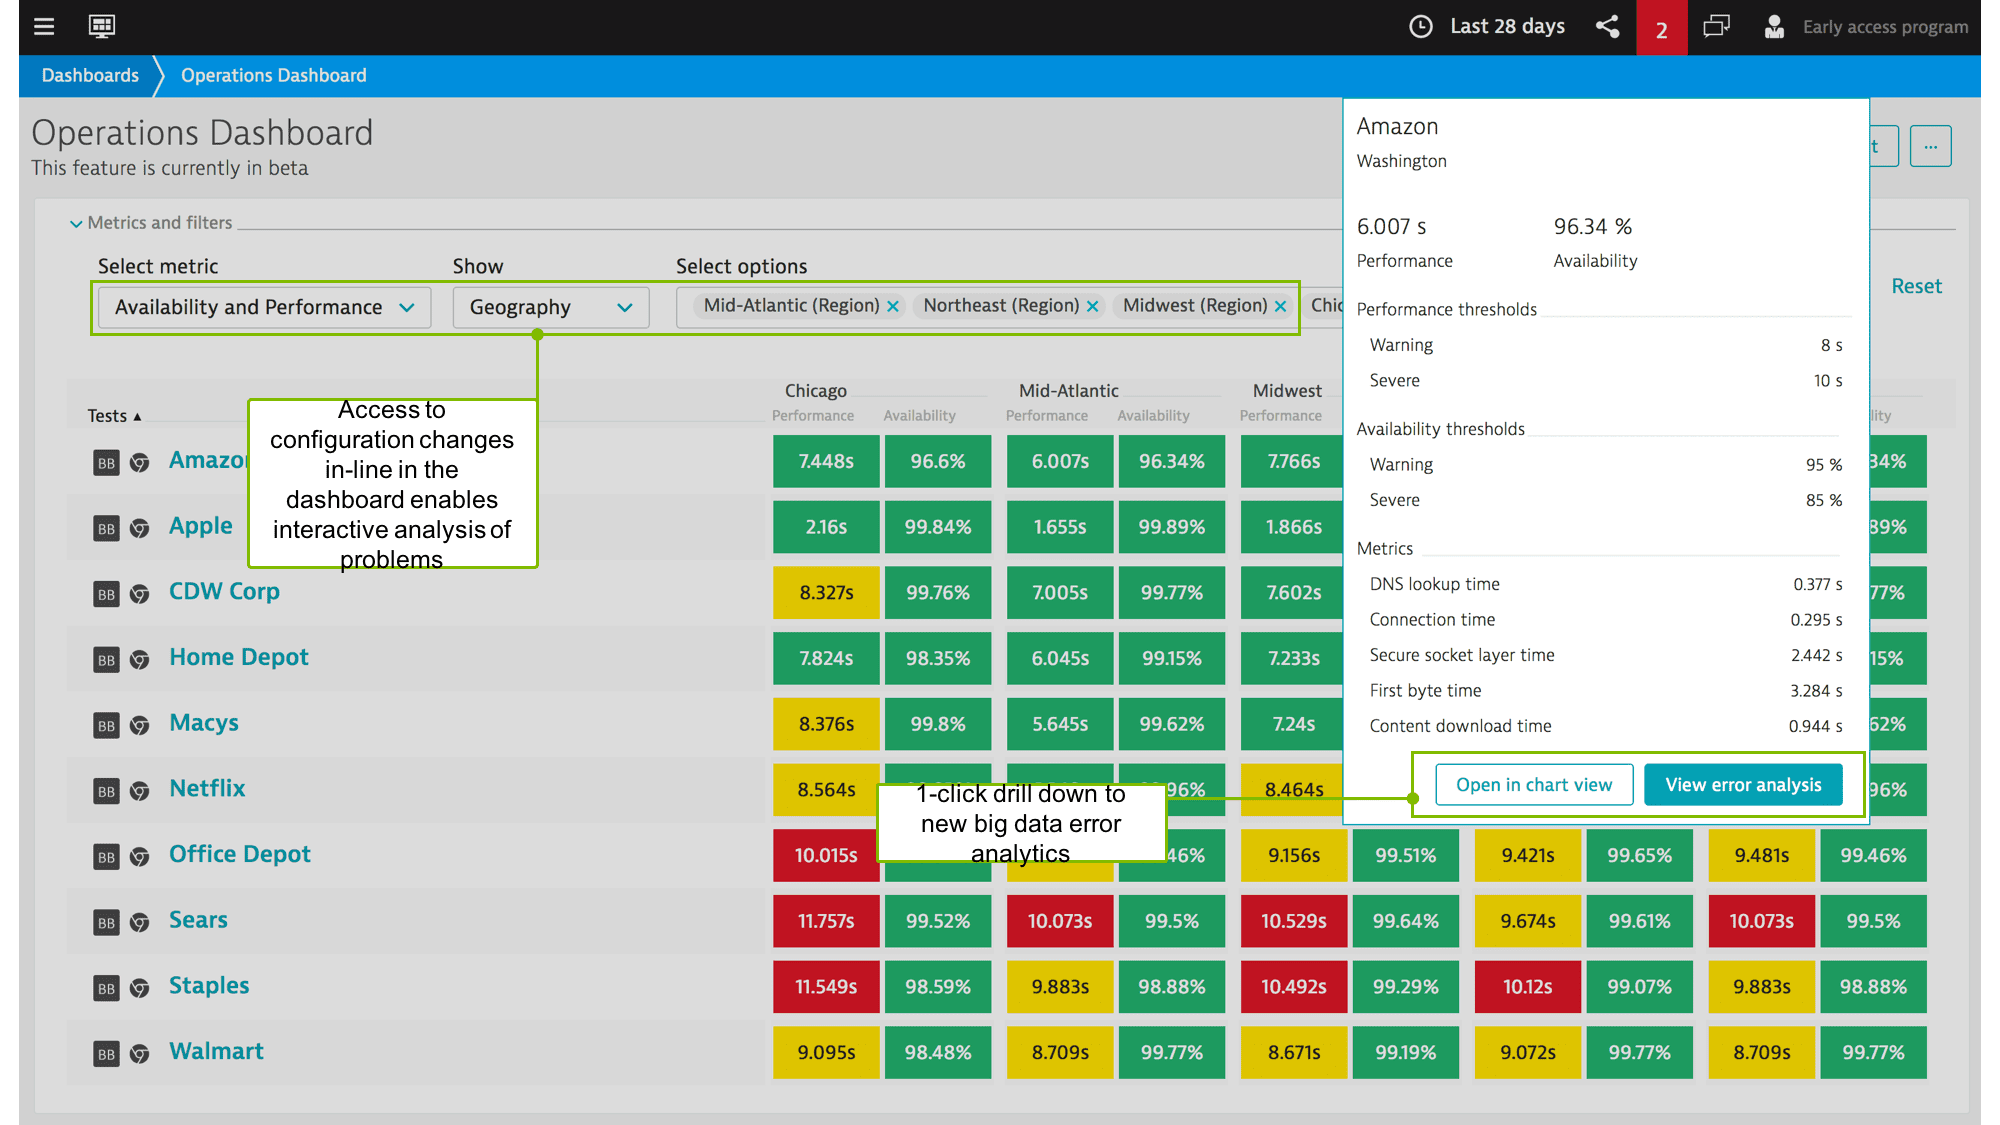Click the BB icon in the Staples row
The height and width of the screenshot is (1125, 2000).
pyautogui.click(x=106, y=988)
